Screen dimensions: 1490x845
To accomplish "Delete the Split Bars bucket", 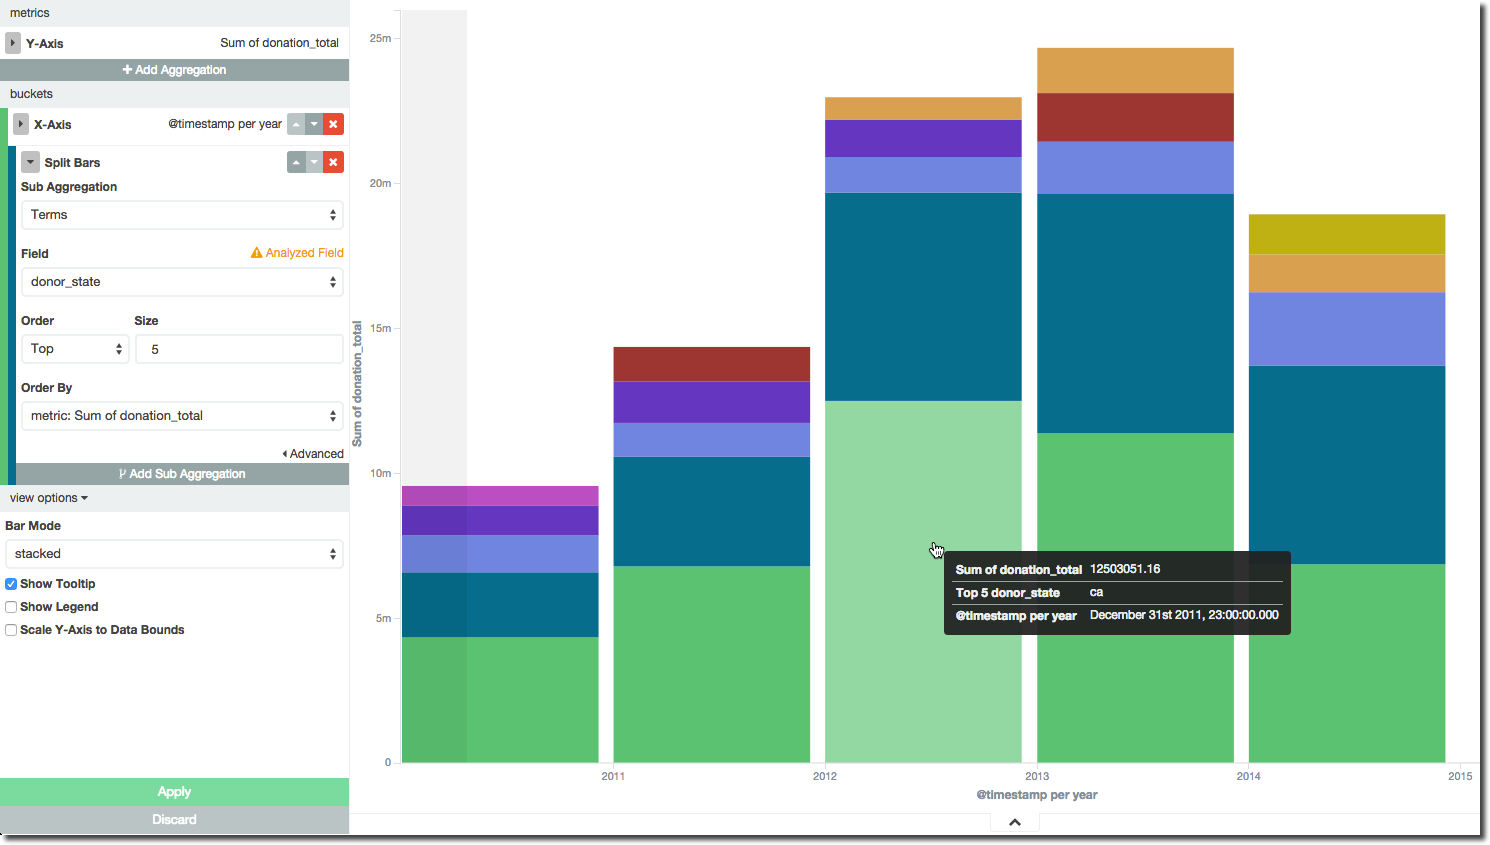I will pyautogui.click(x=334, y=162).
